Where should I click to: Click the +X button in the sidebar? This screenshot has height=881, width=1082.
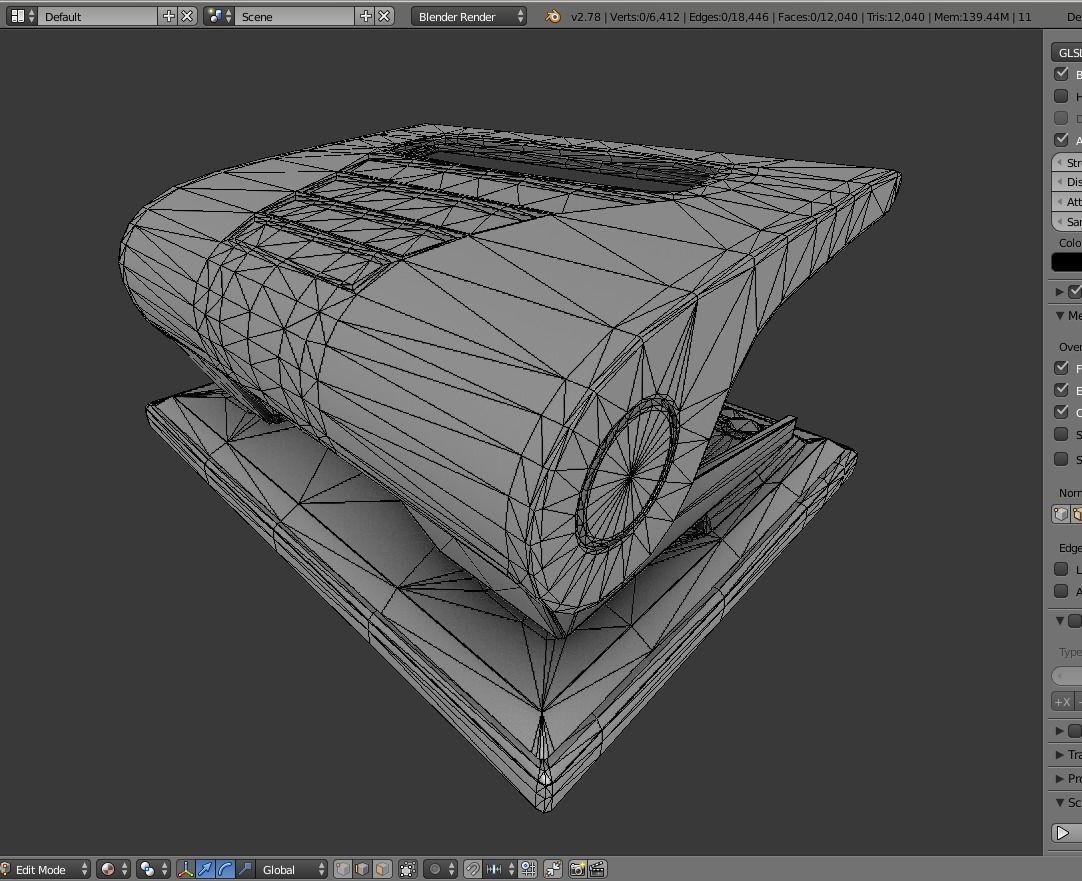[x=1063, y=702]
